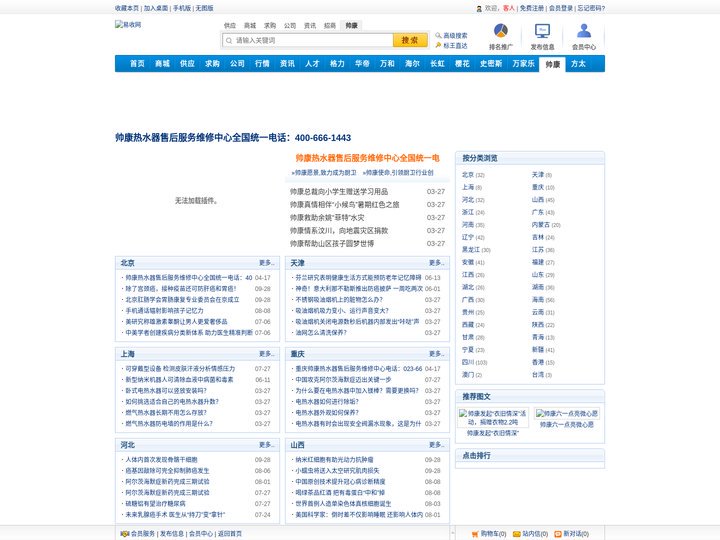Click thumbnail 帅康六一点亮微心愿
Screen dimensions: 720x540
click(567, 413)
